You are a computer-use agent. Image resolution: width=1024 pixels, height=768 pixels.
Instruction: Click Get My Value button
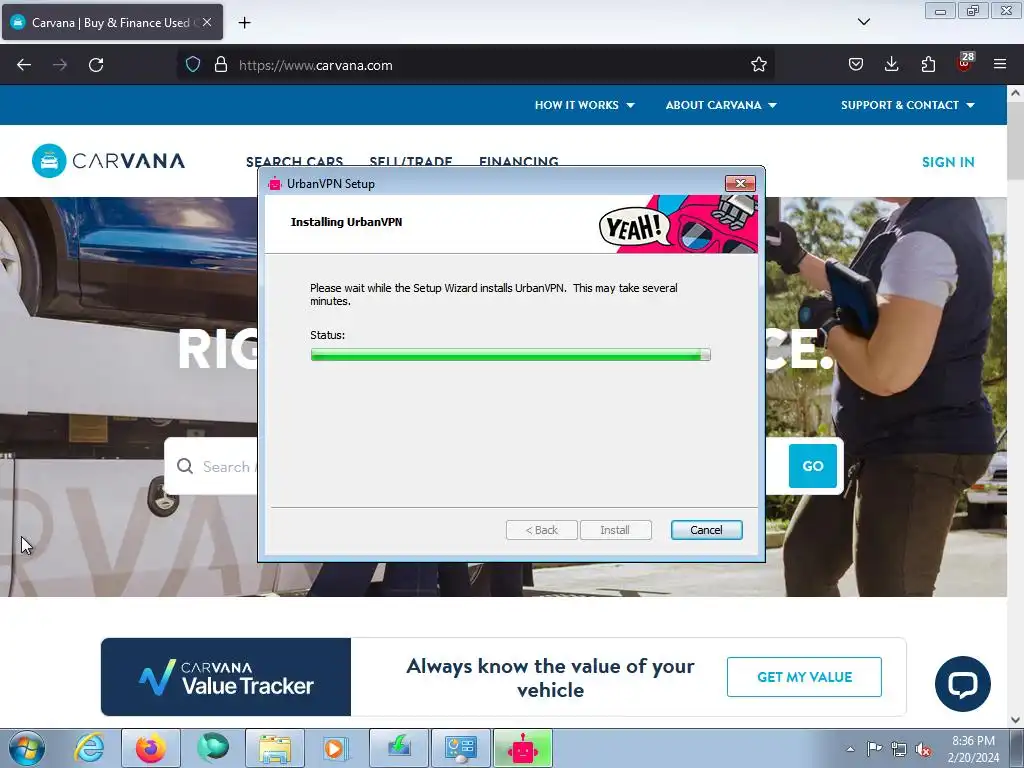pos(804,677)
